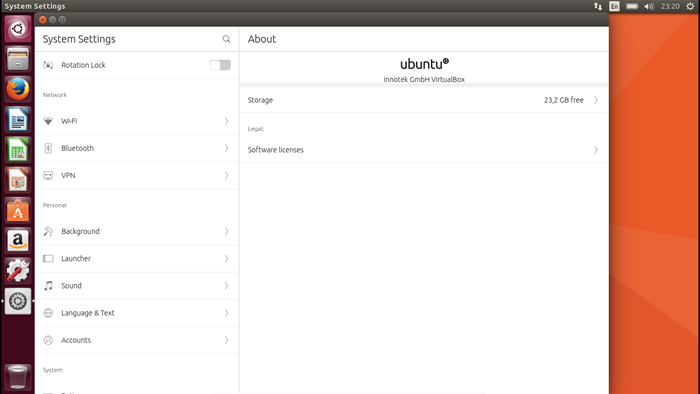Expand the Launcher settings chevron
This screenshot has height=394, width=700.
(x=226, y=258)
